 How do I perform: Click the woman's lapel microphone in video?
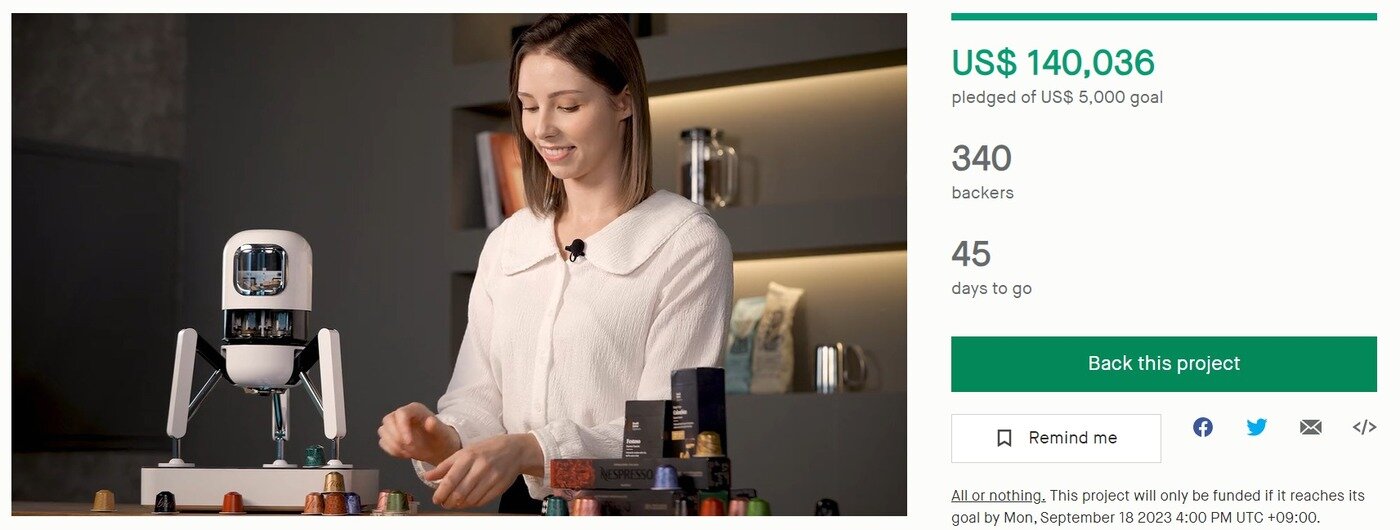(575, 248)
